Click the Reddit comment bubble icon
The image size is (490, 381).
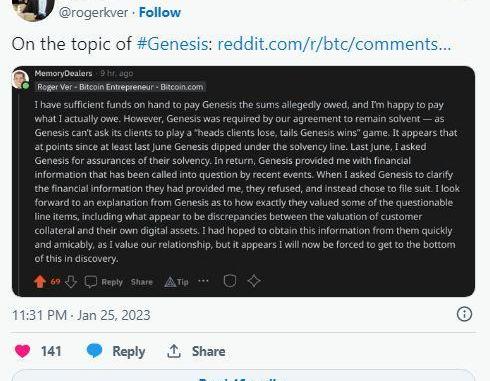coord(91,282)
